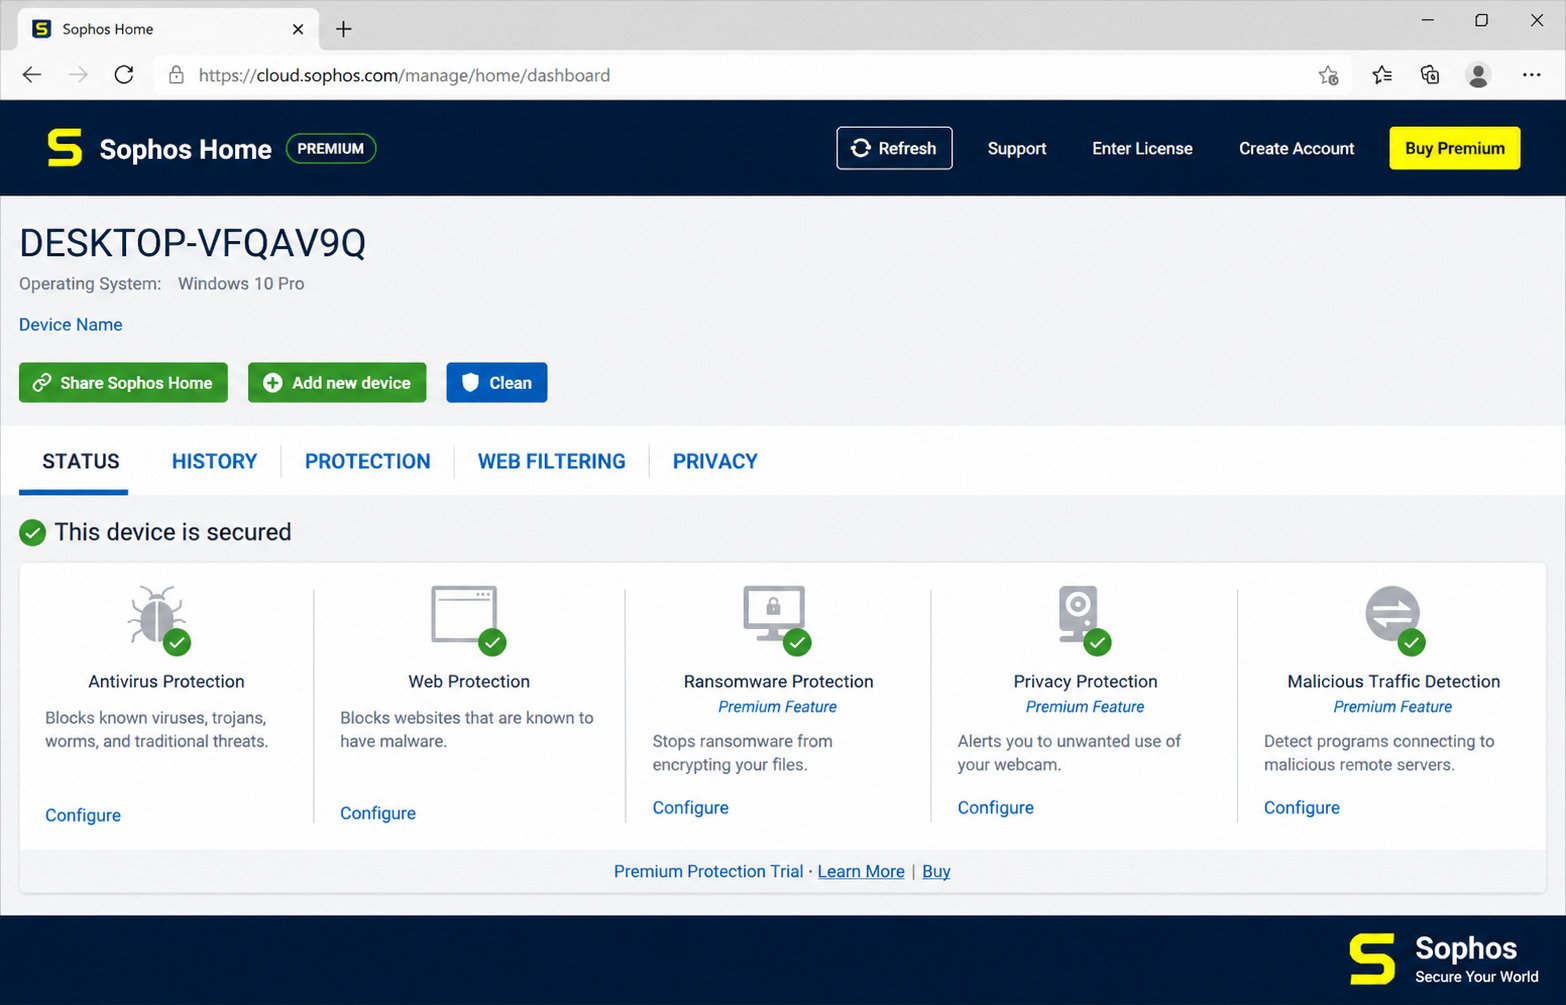
Task: Switch to the HISTORY tab
Action: point(214,461)
